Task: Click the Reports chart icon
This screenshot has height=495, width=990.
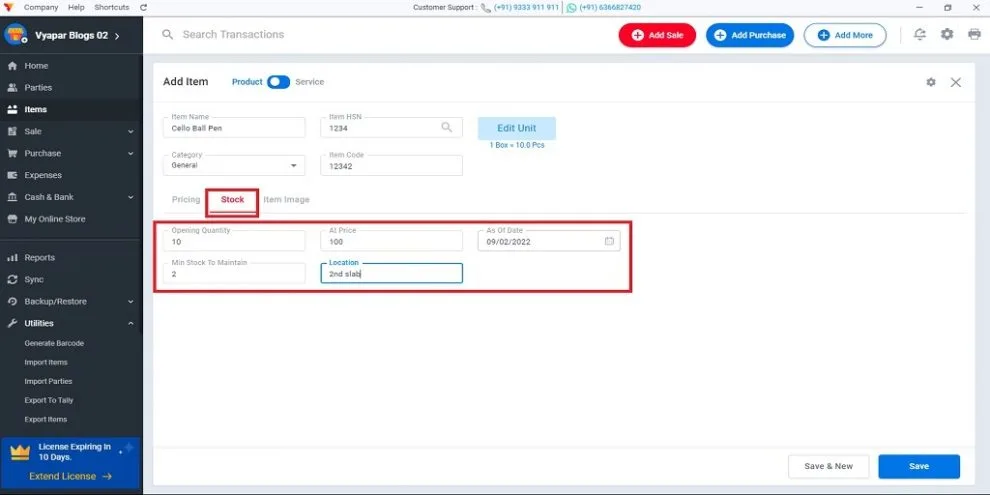Action: click(12, 258)
